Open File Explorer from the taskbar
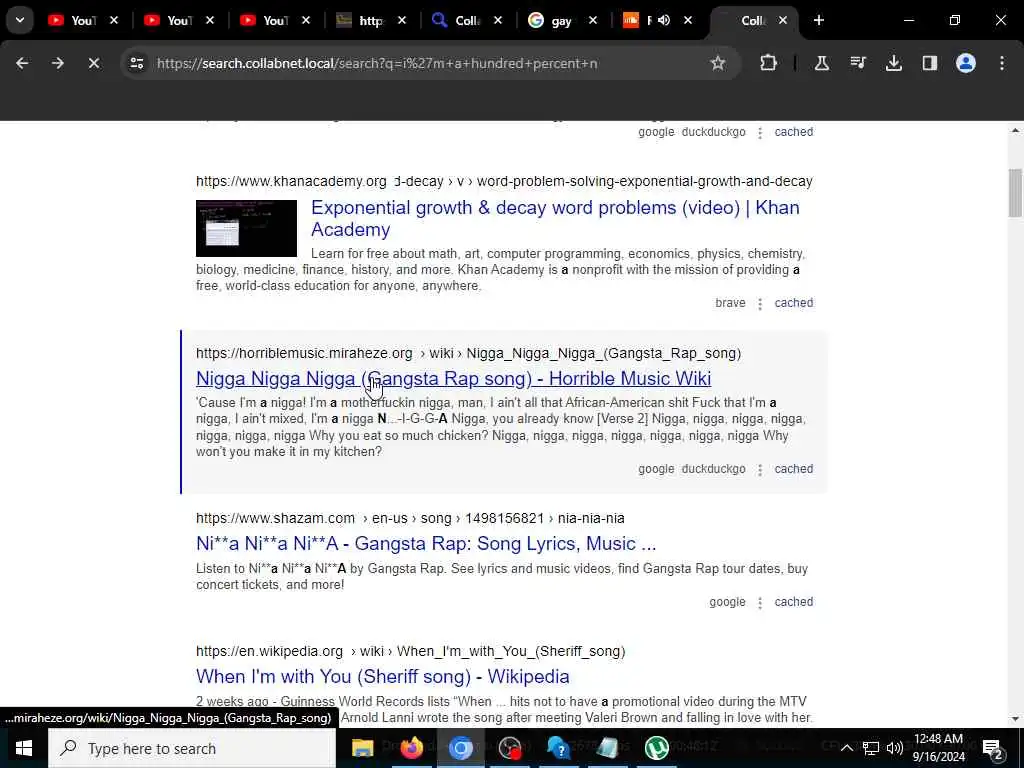 362,748
